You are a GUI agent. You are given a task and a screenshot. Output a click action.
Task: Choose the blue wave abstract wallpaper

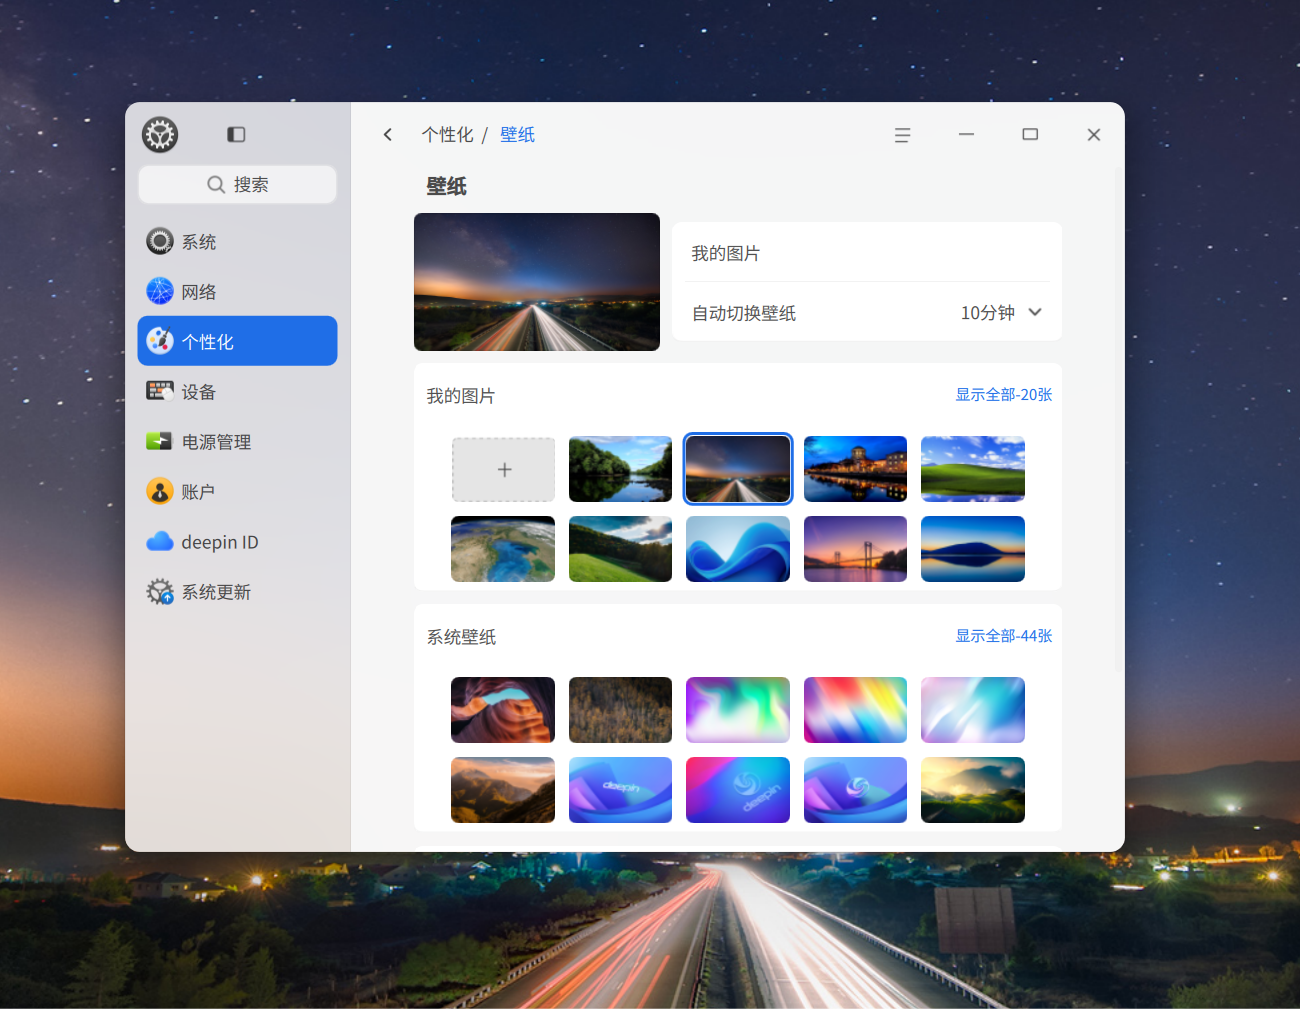(738, 549)
